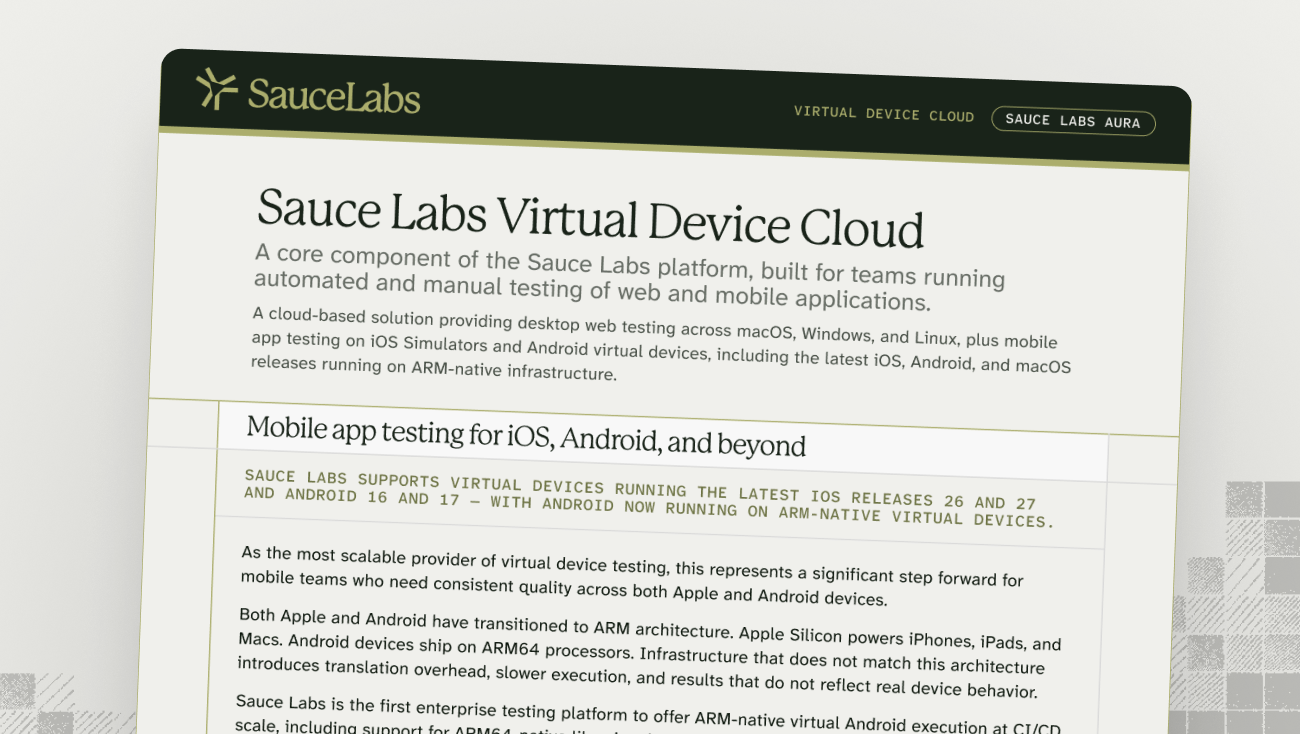The width and height of the screenshot is (1300, 734).
Task: Click the SauceLabs wordmark in header
Action: tap(334, 96)
